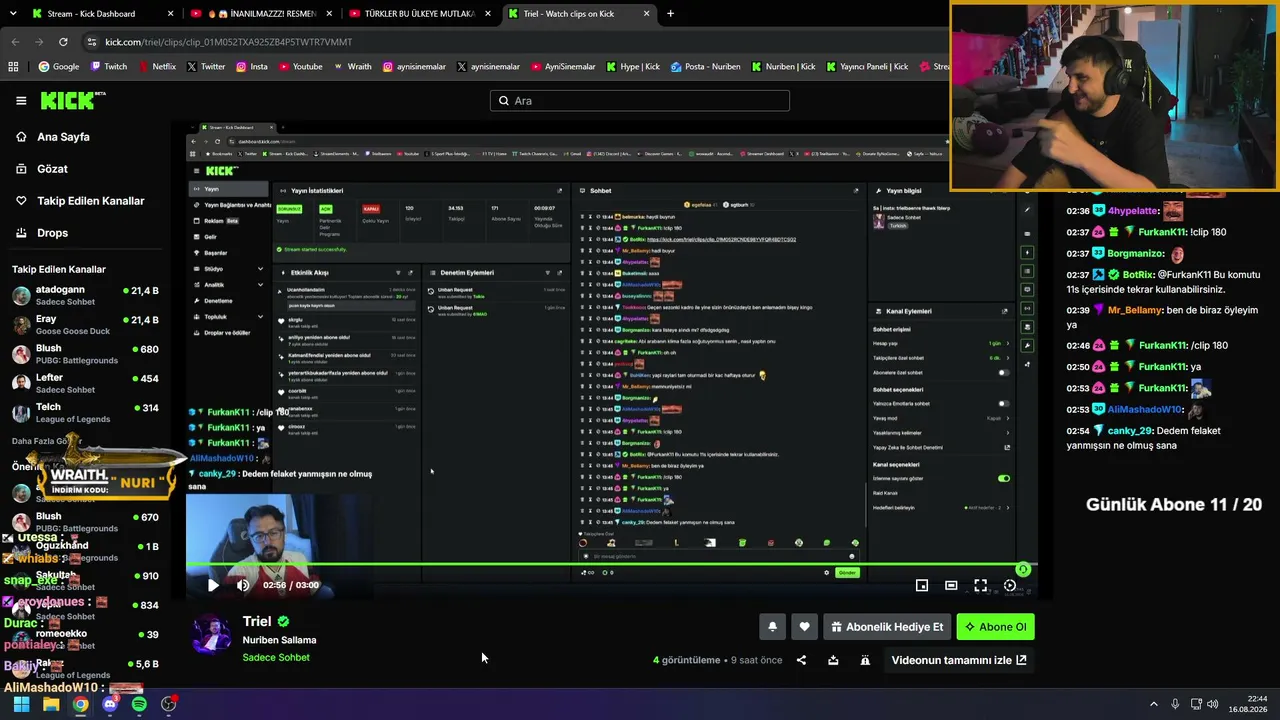The image size is (1280, 720).
Task: Switch to TÜRKLER BU ÜLKEYE browser tab
Action: pos(418,14)
